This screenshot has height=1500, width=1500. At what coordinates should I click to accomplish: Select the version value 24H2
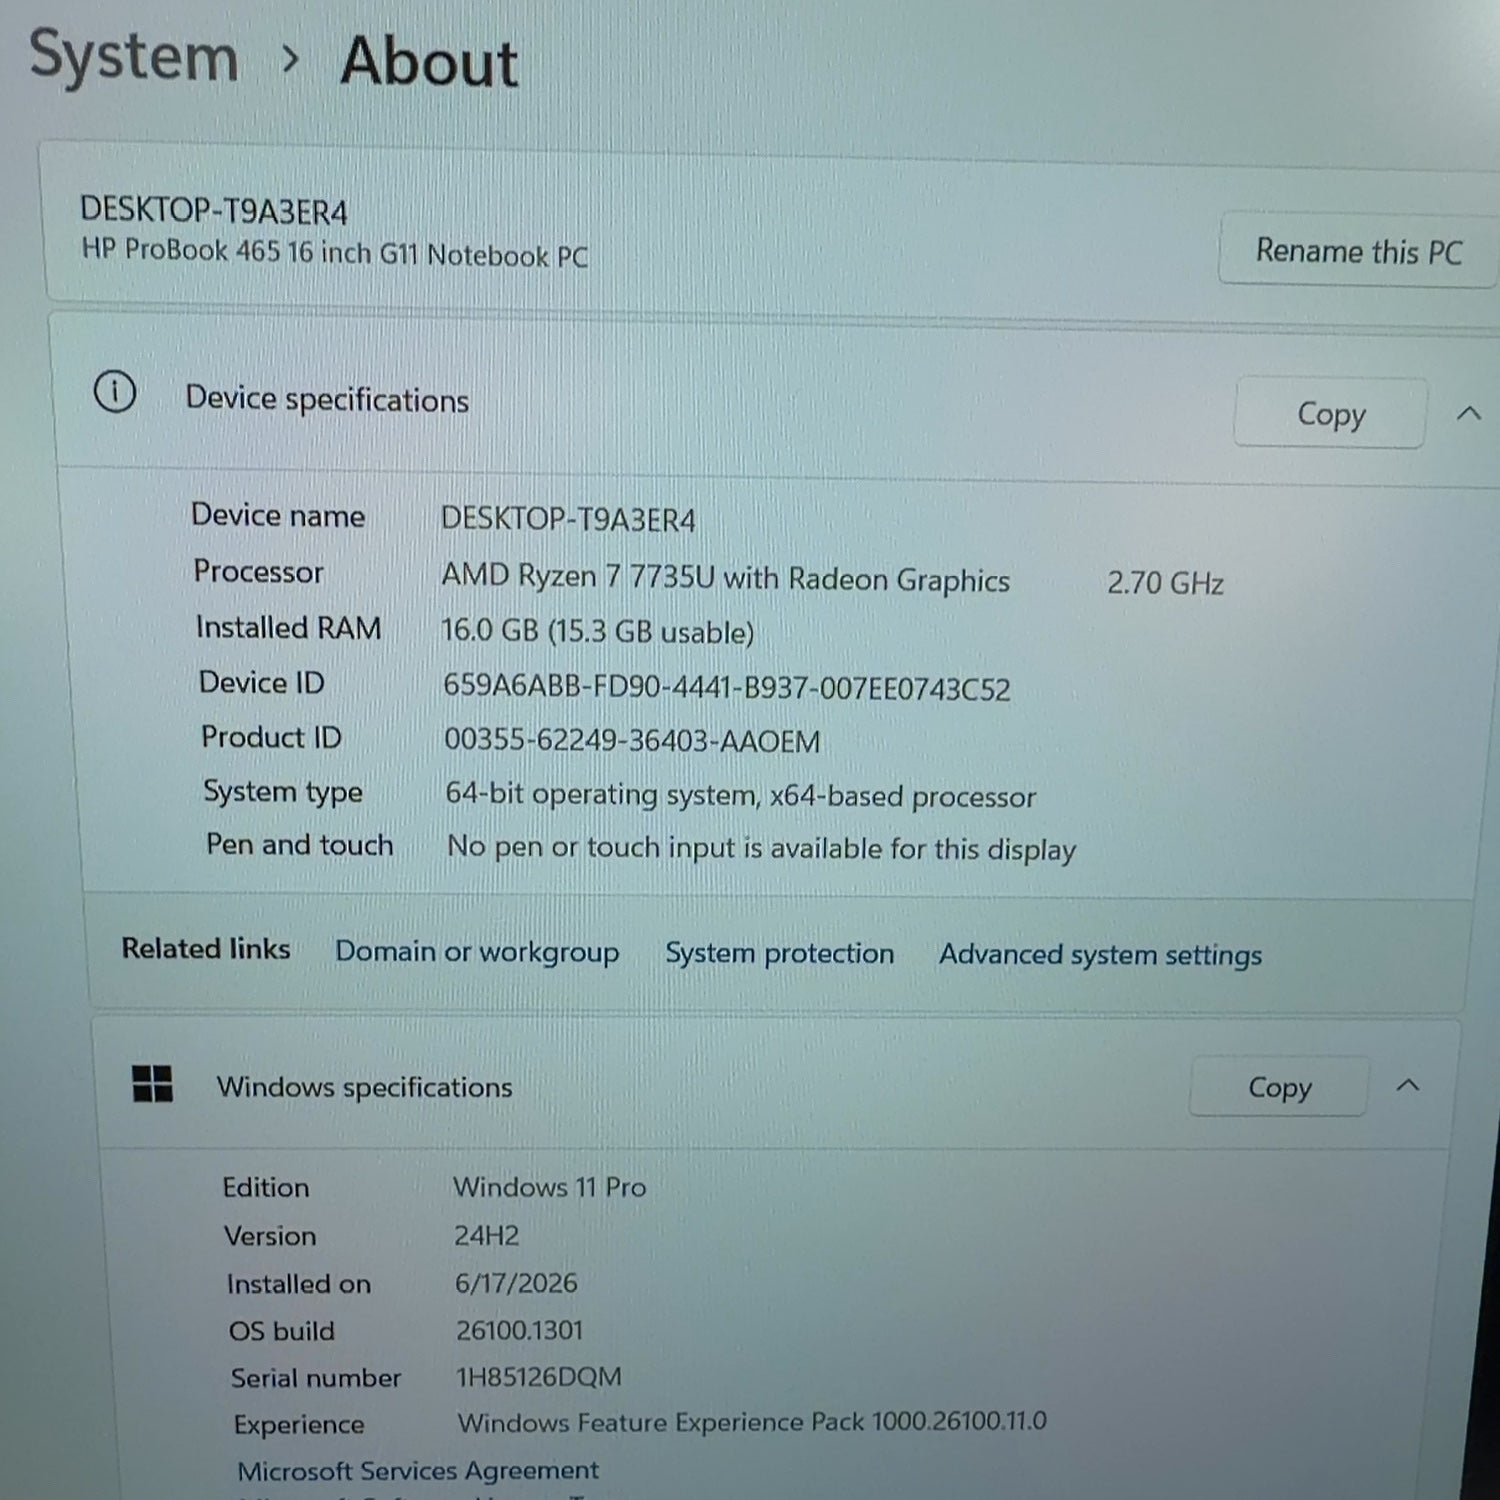tap(487, 1235)
